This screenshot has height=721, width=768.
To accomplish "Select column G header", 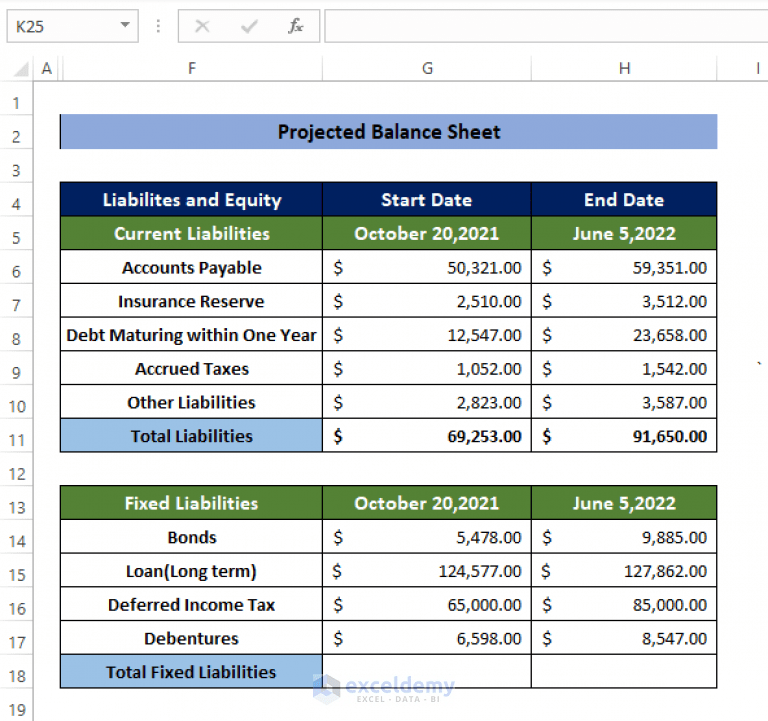I will 427,69.
